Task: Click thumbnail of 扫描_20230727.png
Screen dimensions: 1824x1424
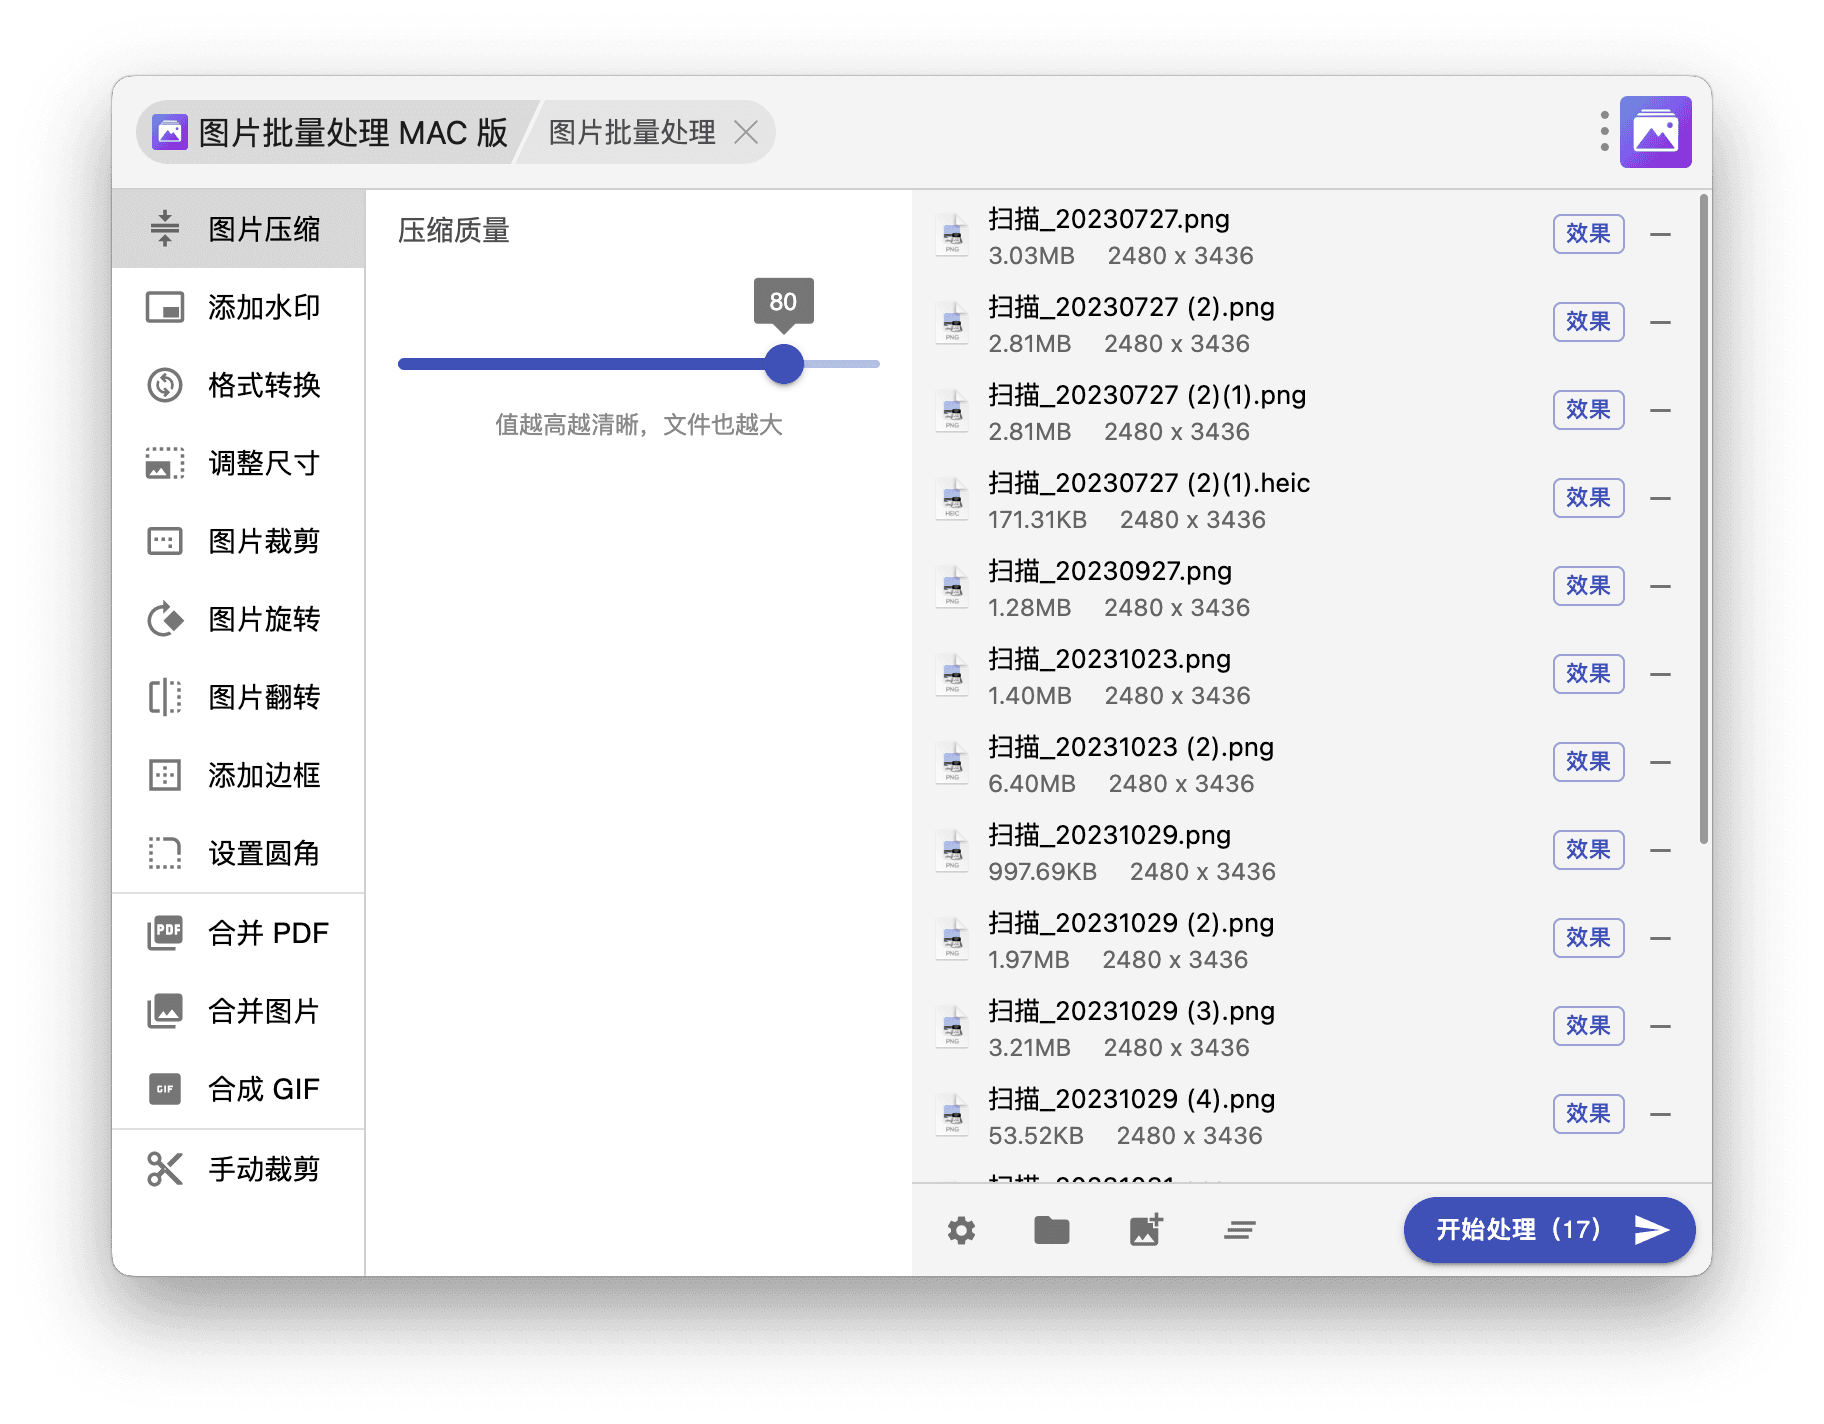Action: click(x=953, y=236)
